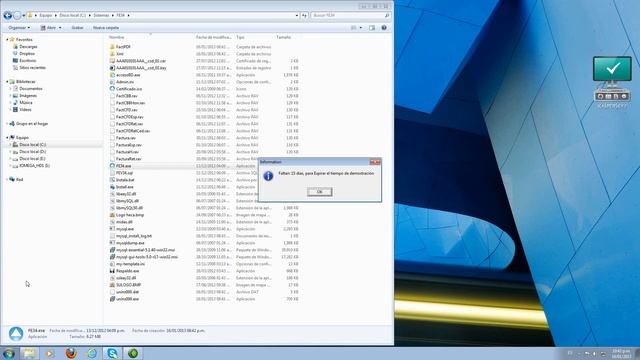Open the Windows Start button

[x=9, y=353]
